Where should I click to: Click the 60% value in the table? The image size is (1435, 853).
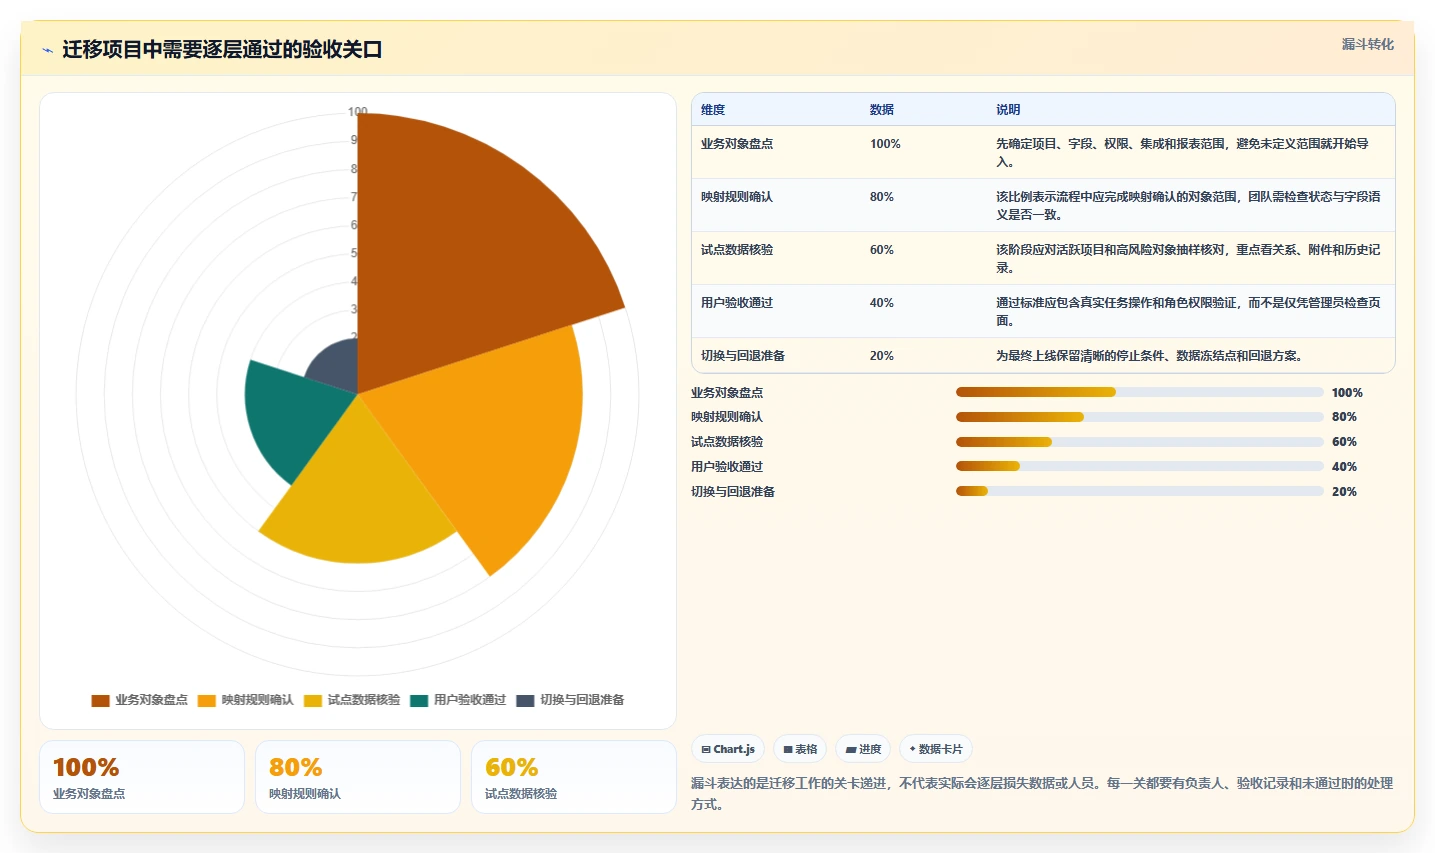[882, 250]
